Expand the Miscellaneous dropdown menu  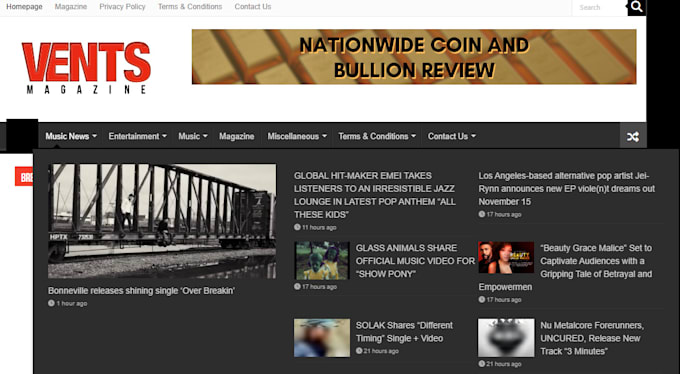point(297,136)
